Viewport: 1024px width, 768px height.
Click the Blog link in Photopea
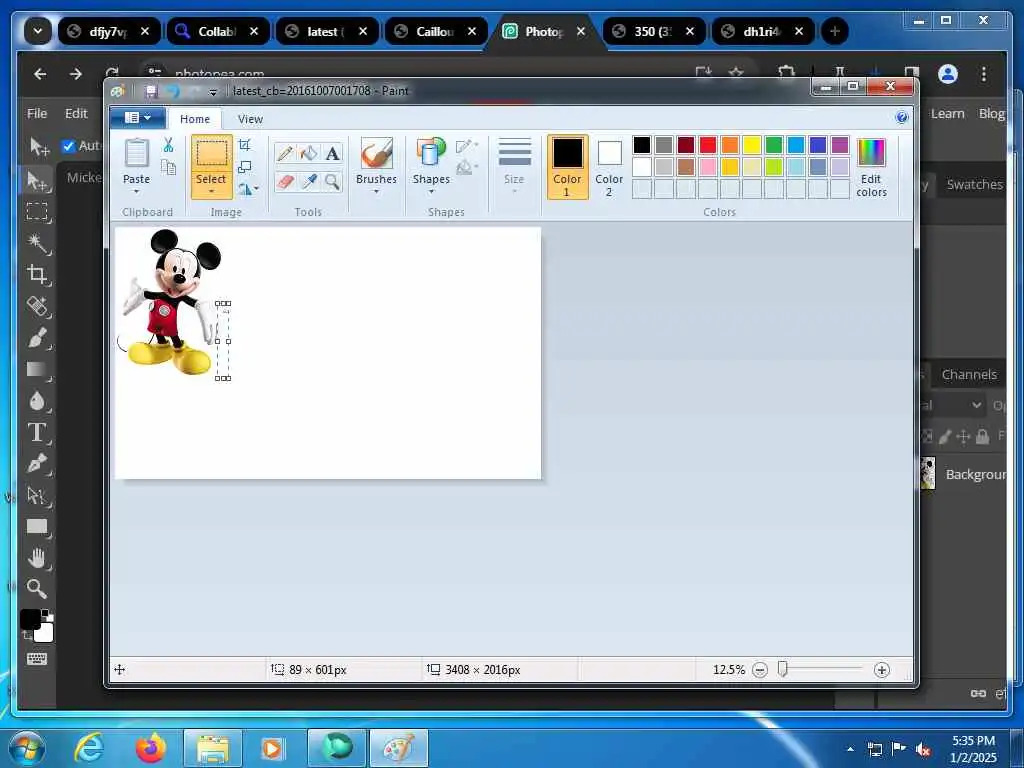click(991, 113)
